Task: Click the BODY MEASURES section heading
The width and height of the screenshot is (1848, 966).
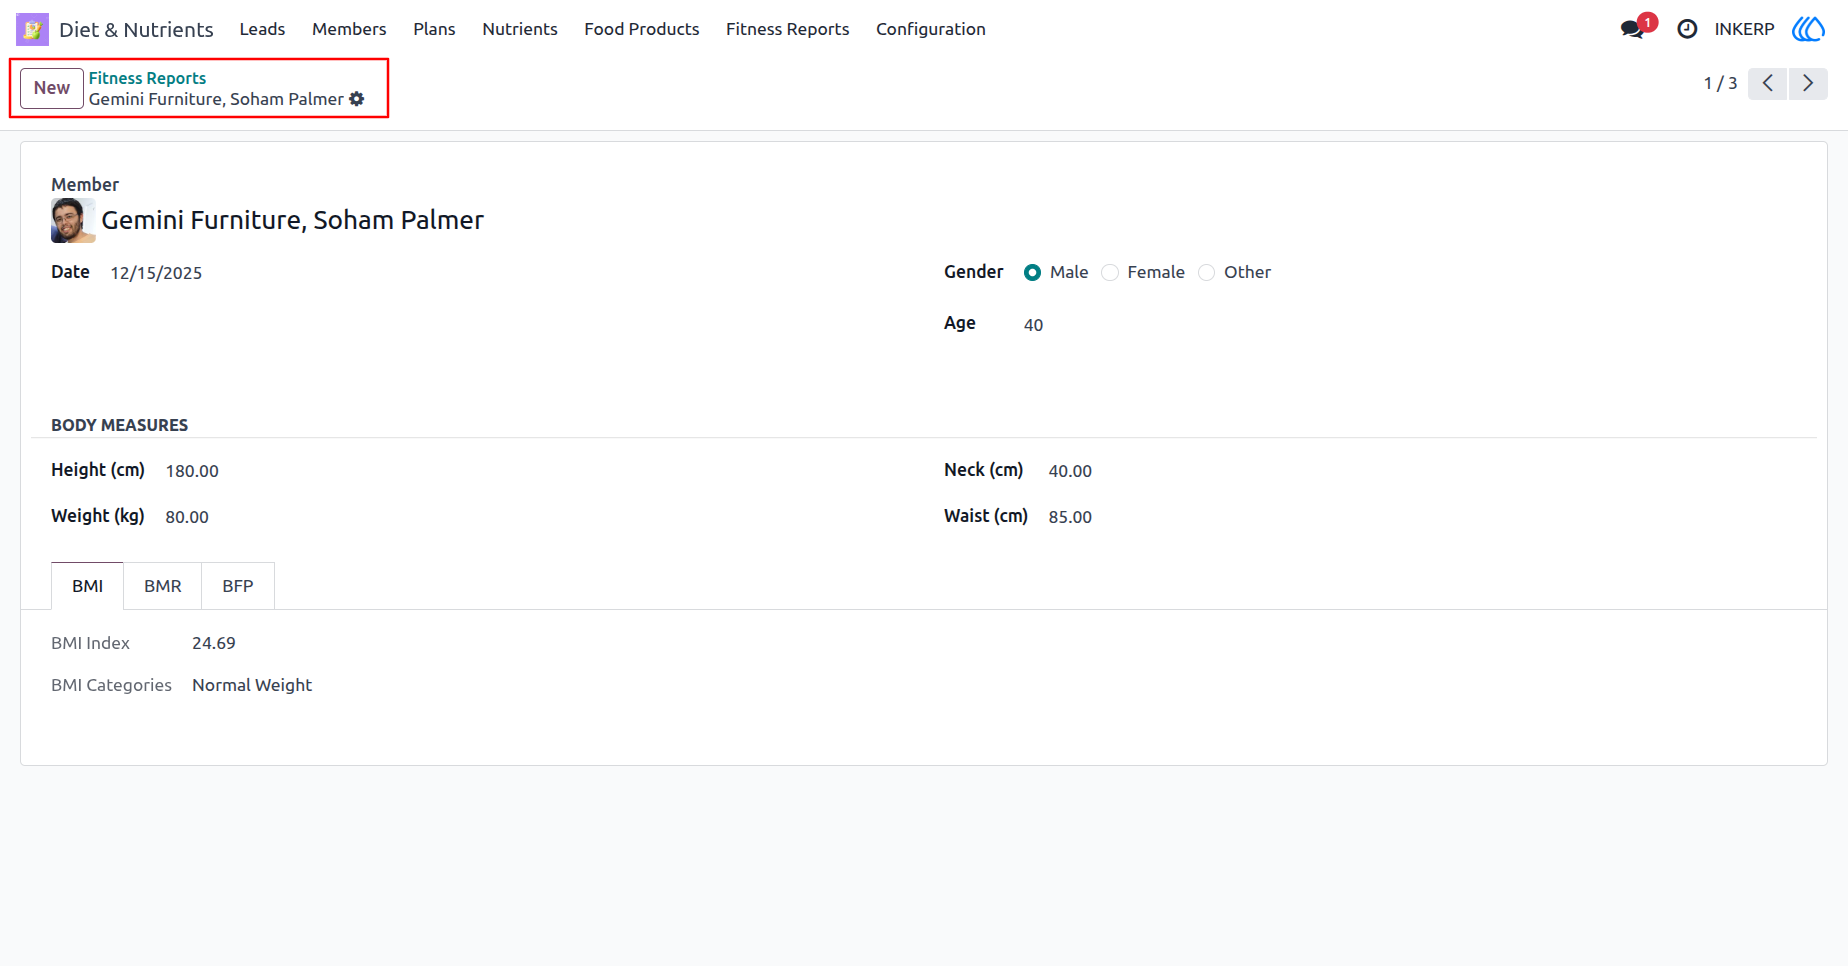Action: [x=119, y=425]
